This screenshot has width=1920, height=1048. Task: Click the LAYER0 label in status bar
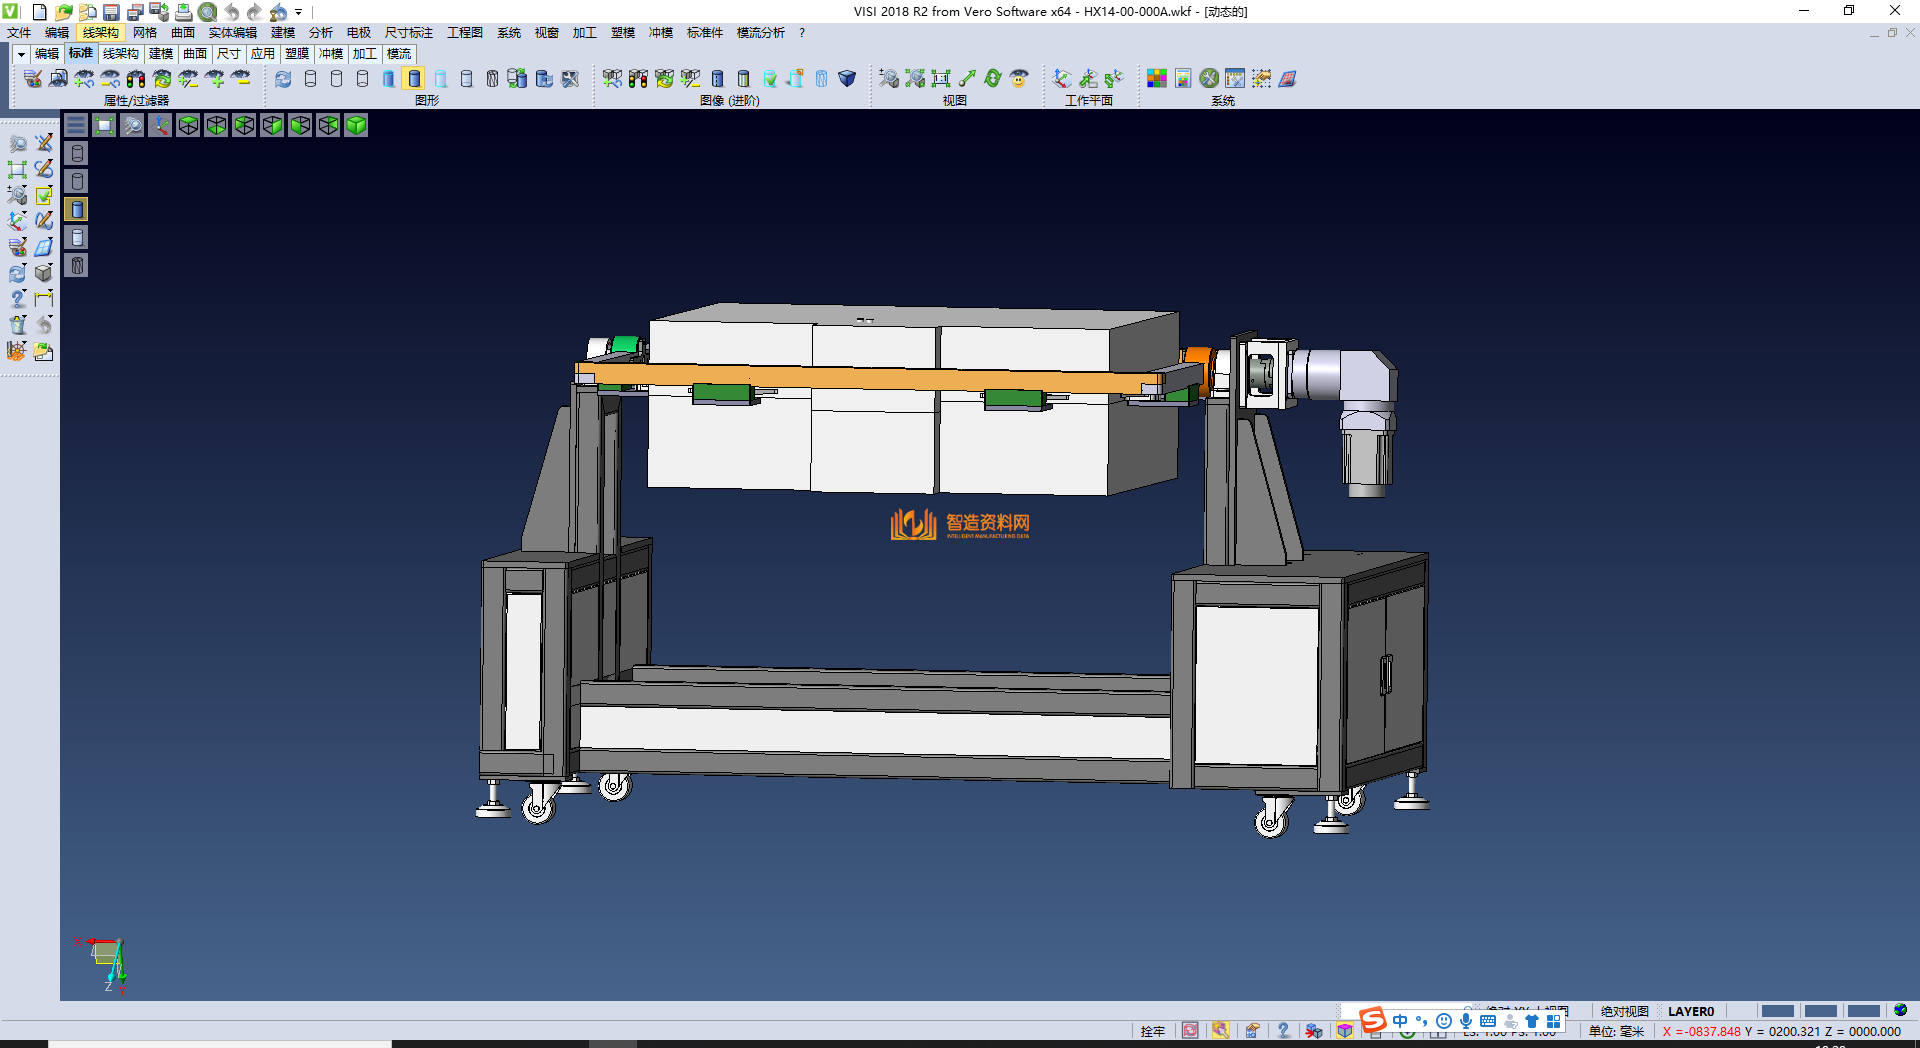click(1690, 1011)
